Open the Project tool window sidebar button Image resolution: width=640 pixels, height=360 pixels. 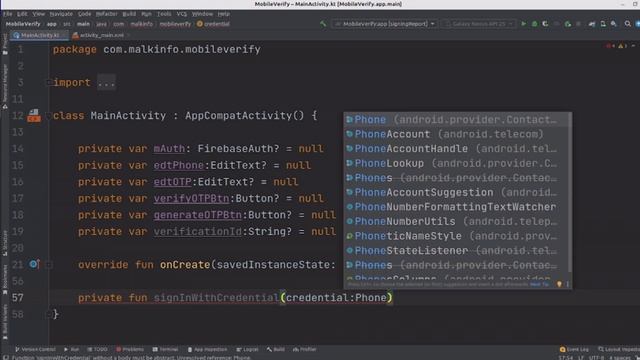tap(5, 45)
